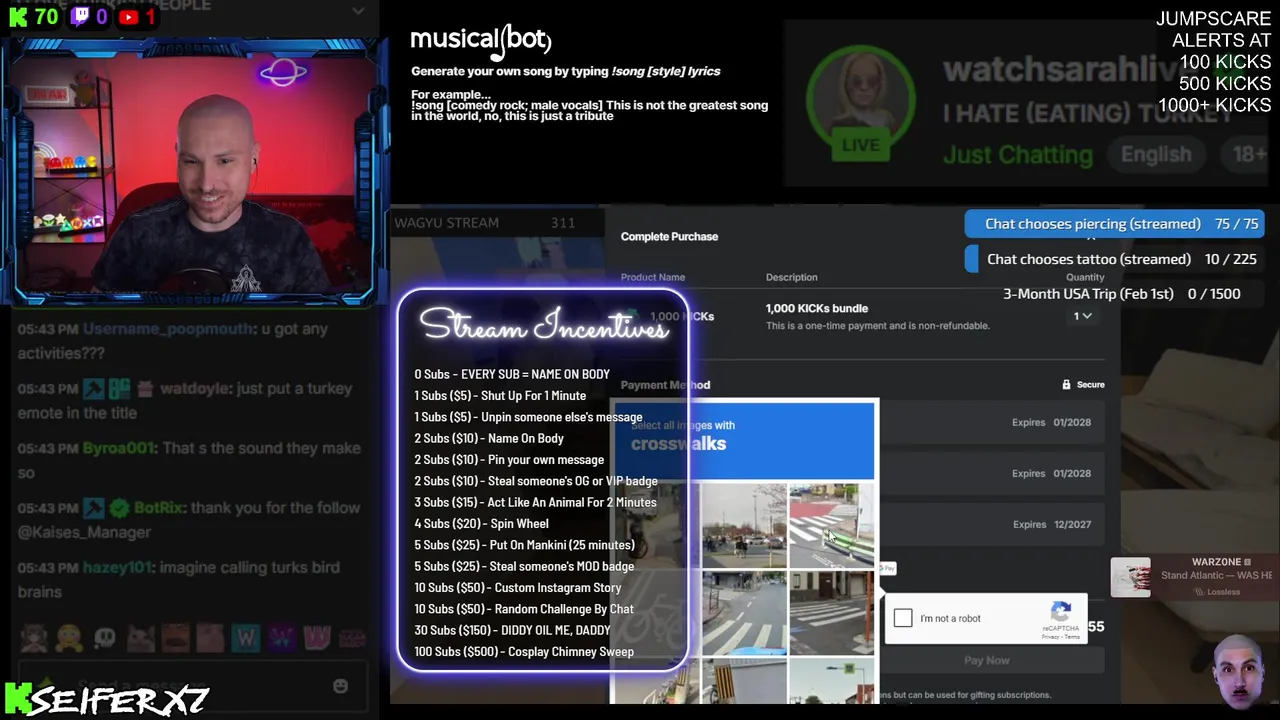Viewport: 1280px width, 720px height.
Task: Click hazey101's username in chat
Action: (117, 567)
